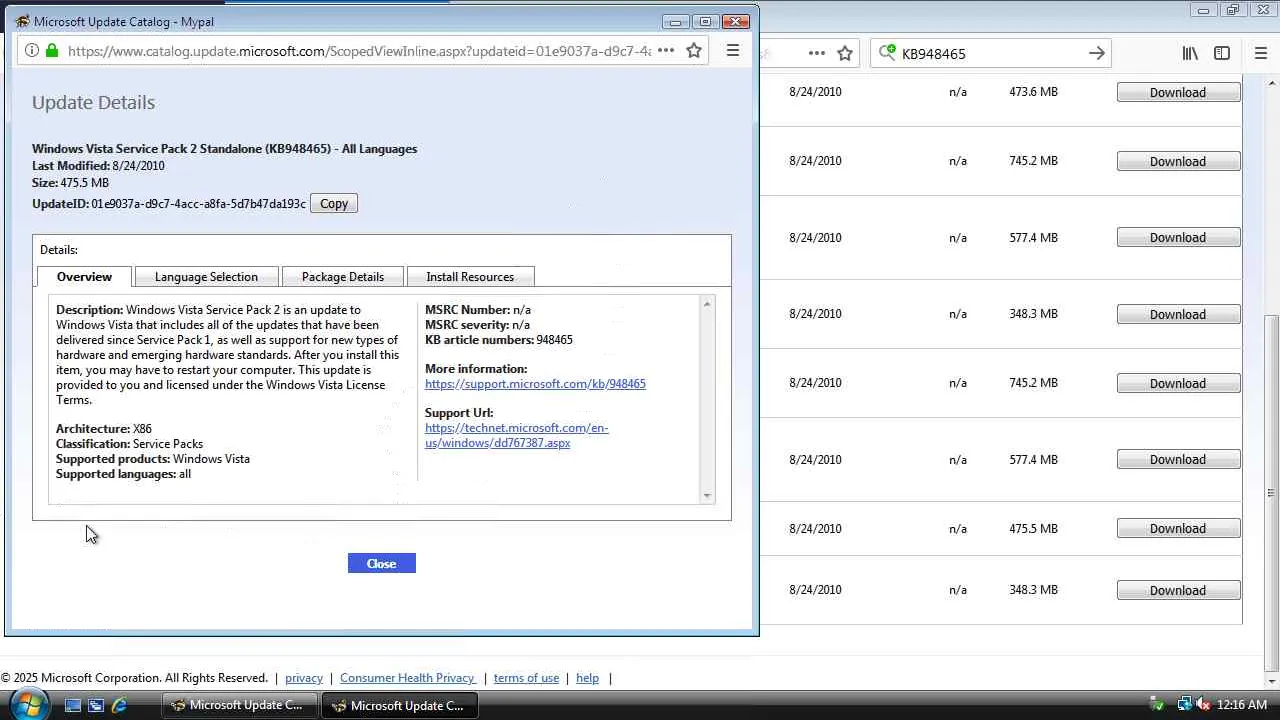Image resolution: width=1280 pixels, height=720 pixels.
Task: Open the Install Resources tab
Action: (x=470, y=277)
